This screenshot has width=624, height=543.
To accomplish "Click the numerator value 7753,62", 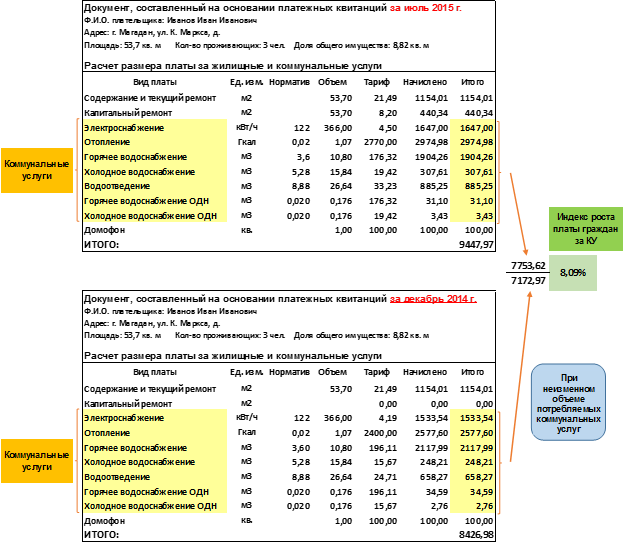I will coord(528,265).
